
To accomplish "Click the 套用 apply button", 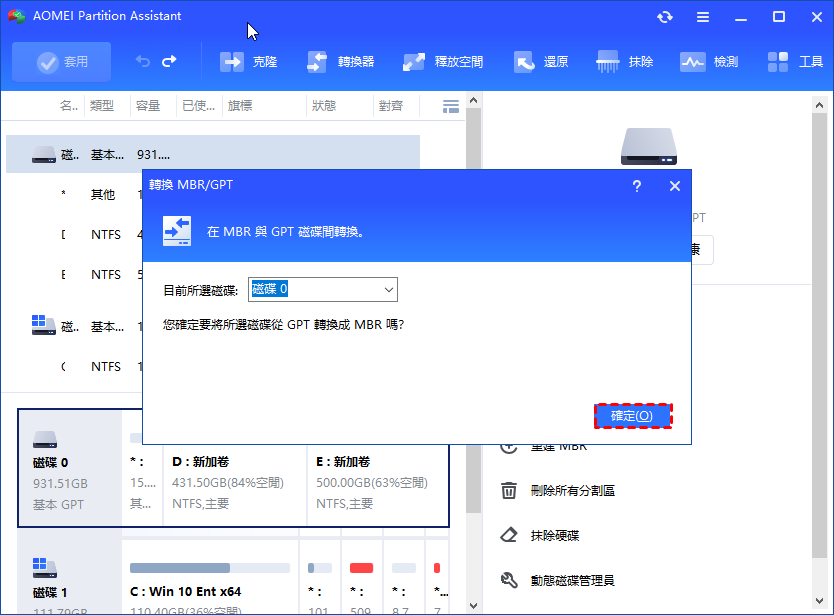I will click(x=61, y=62).
